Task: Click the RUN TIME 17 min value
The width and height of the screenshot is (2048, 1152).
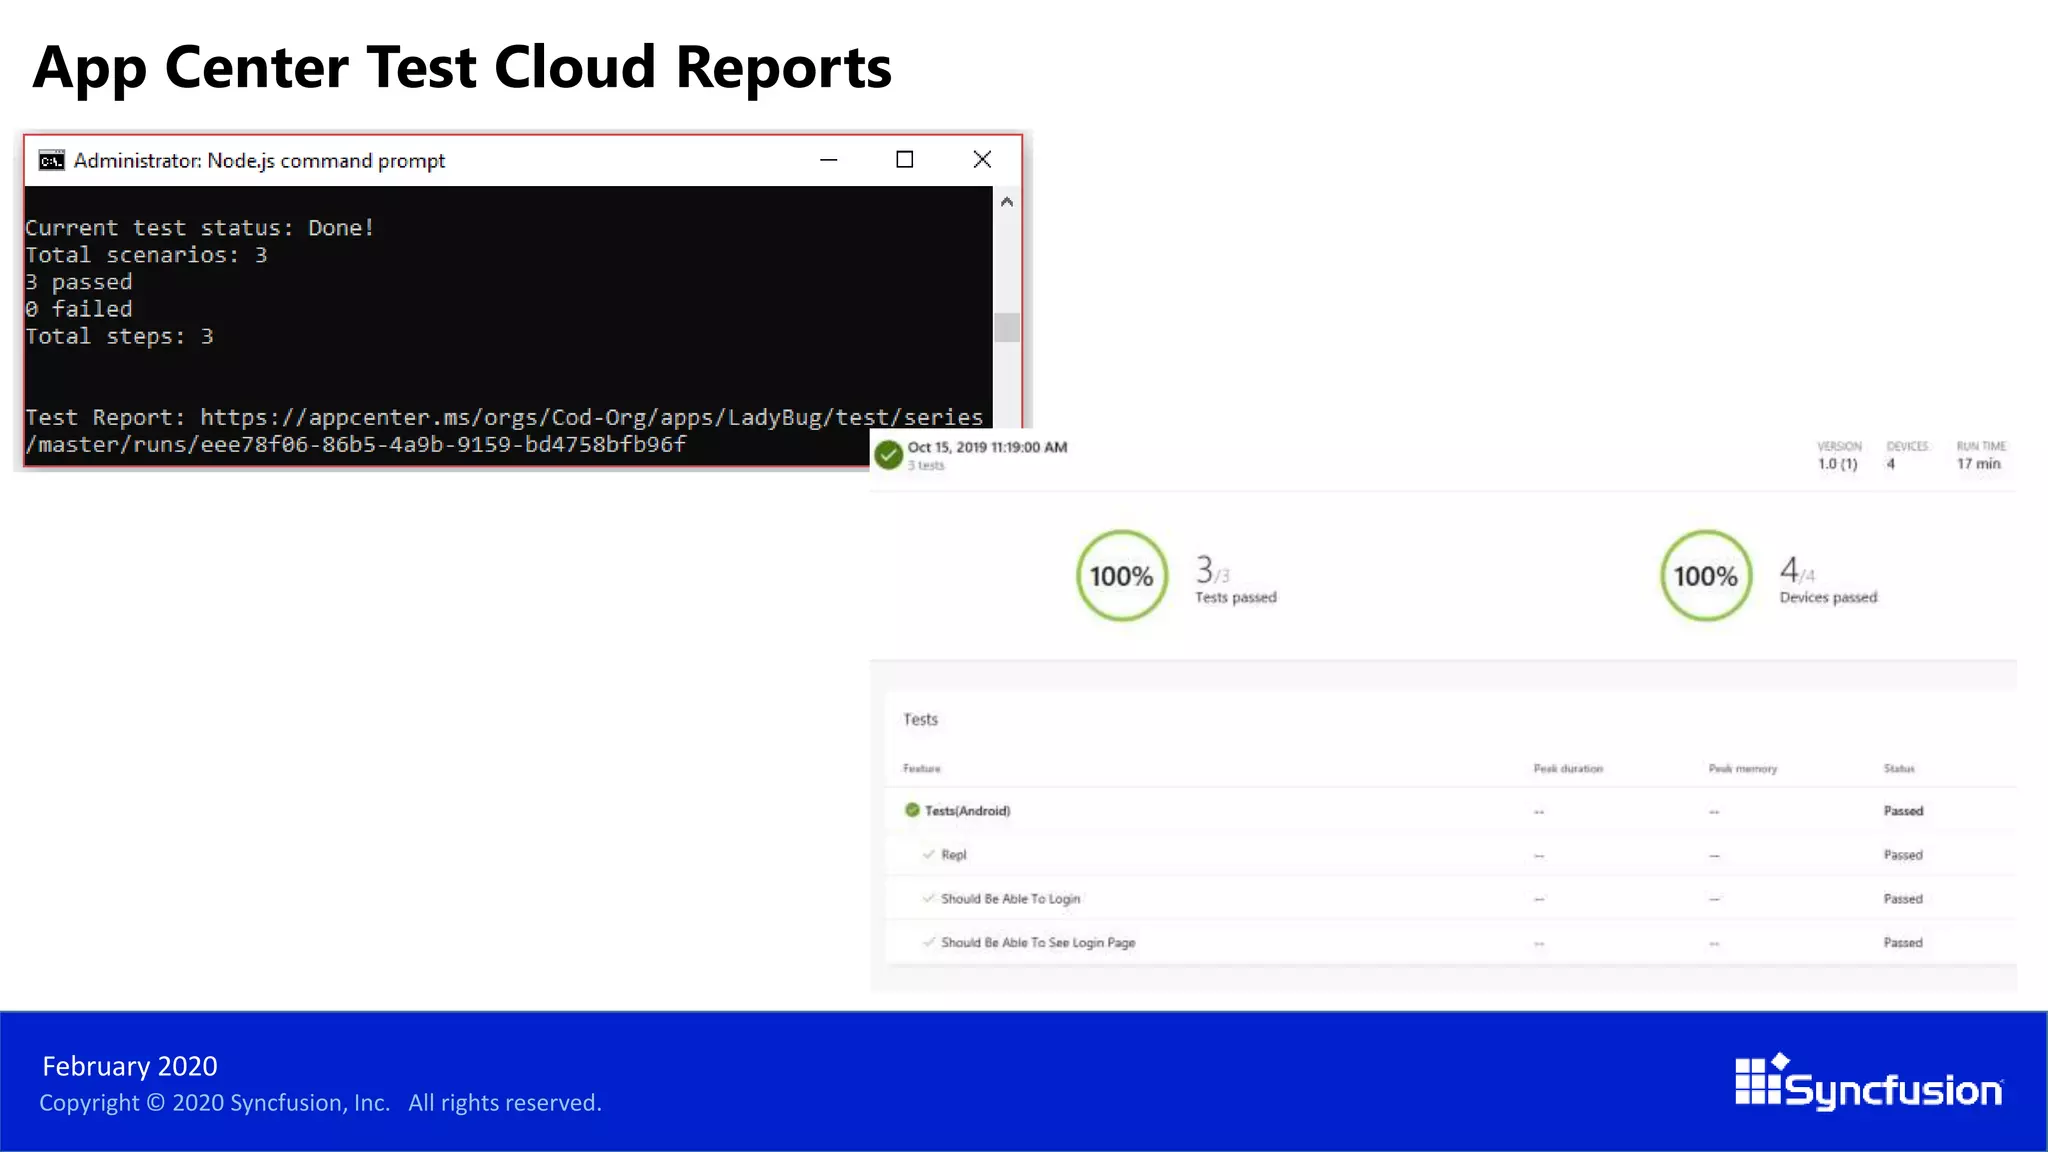Action: pyautogui.click(x=1979, y=464)
